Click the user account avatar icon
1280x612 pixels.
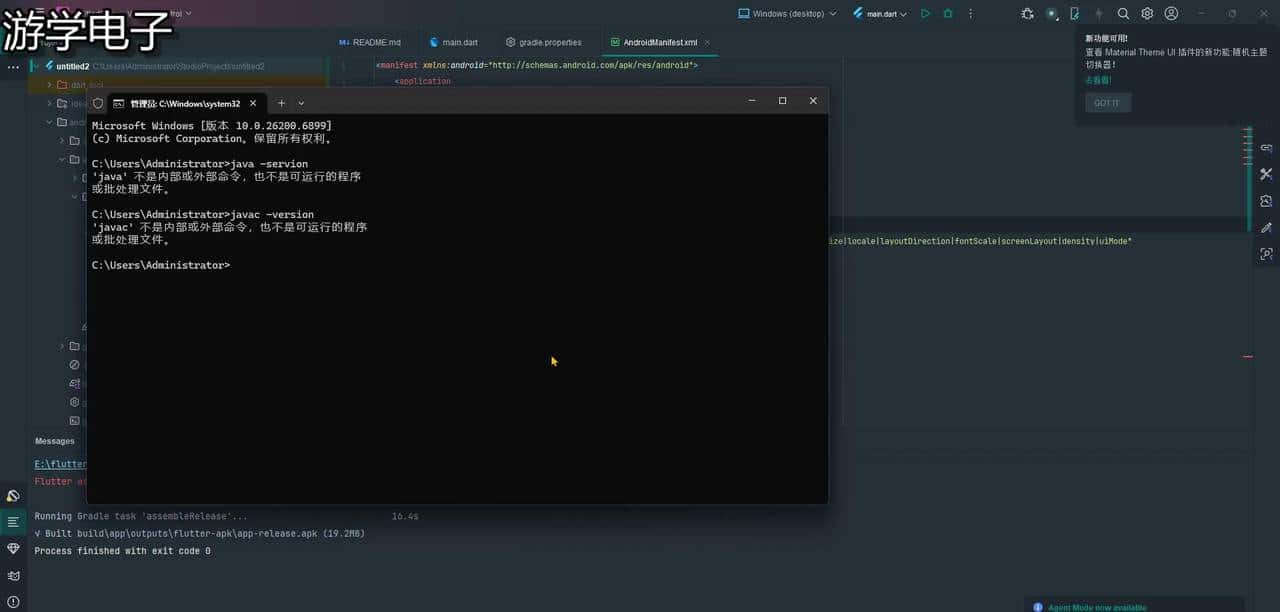1171,14
